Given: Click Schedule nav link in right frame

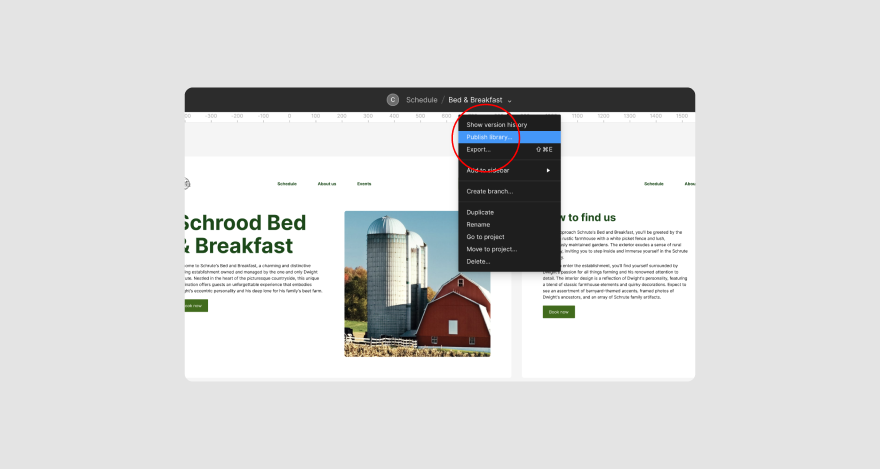Looking at the screenshot, I should point(653,184).
